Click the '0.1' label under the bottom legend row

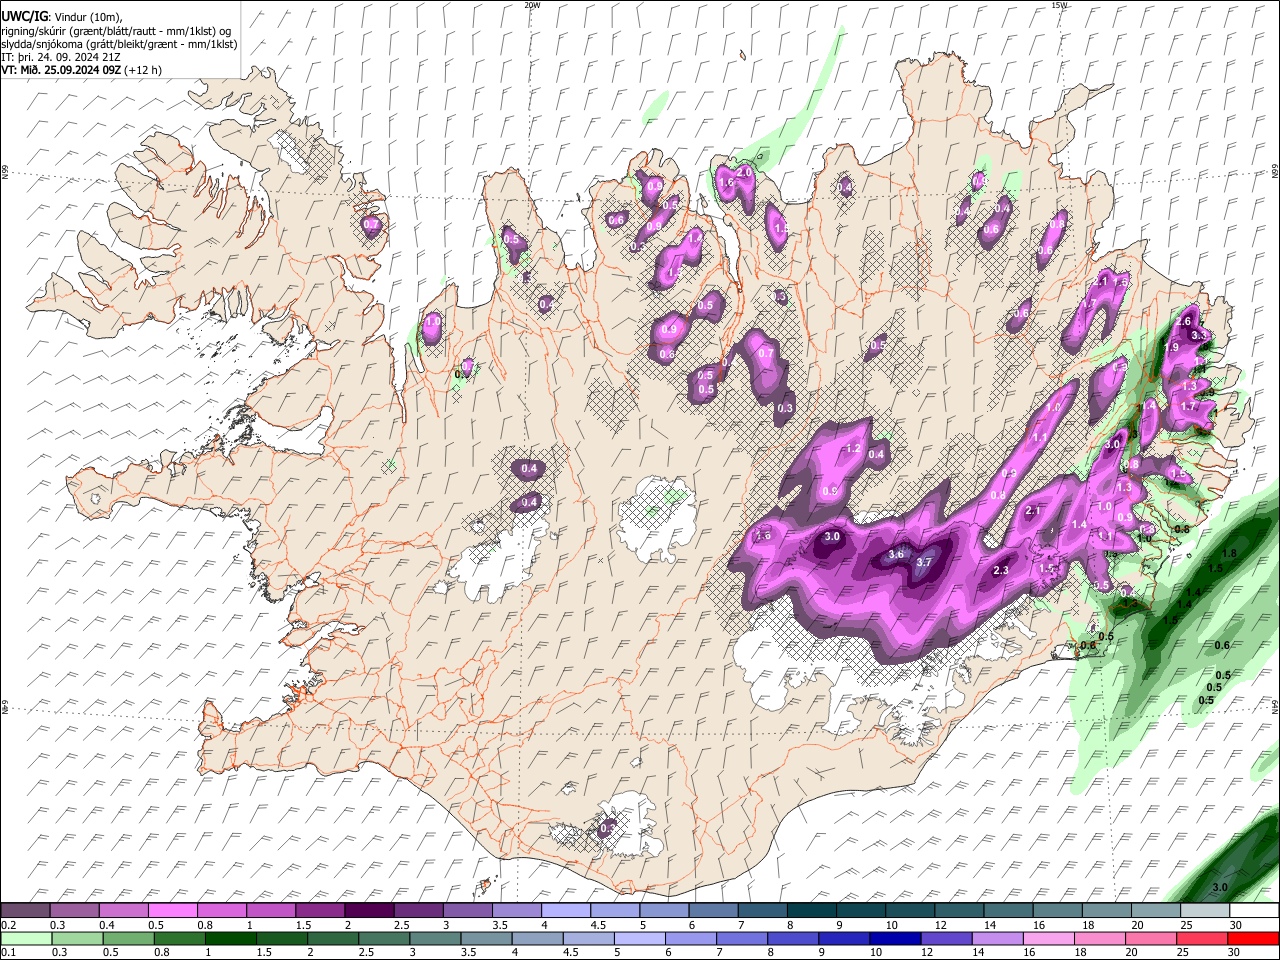coord(8,952)
